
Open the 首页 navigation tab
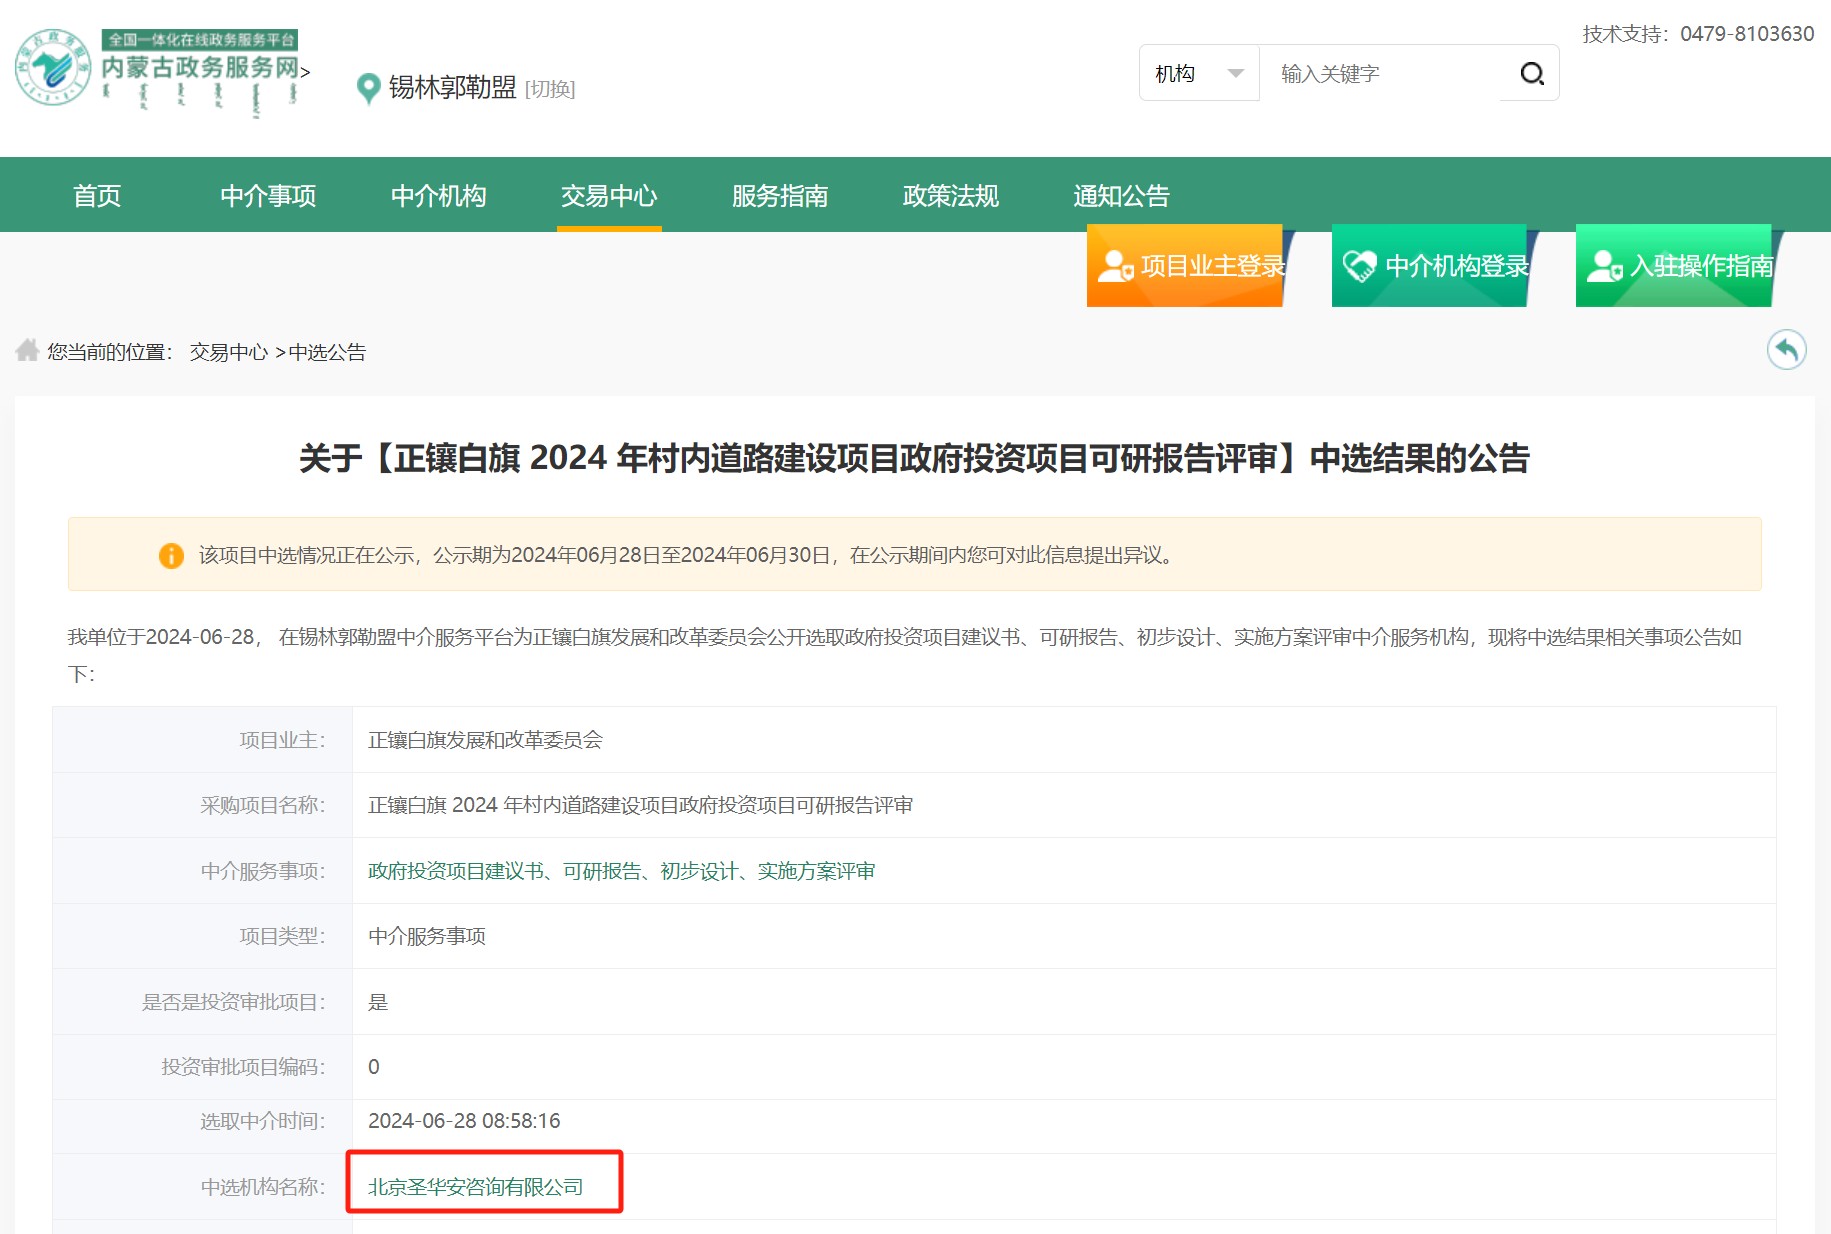(x=97, y=195)
